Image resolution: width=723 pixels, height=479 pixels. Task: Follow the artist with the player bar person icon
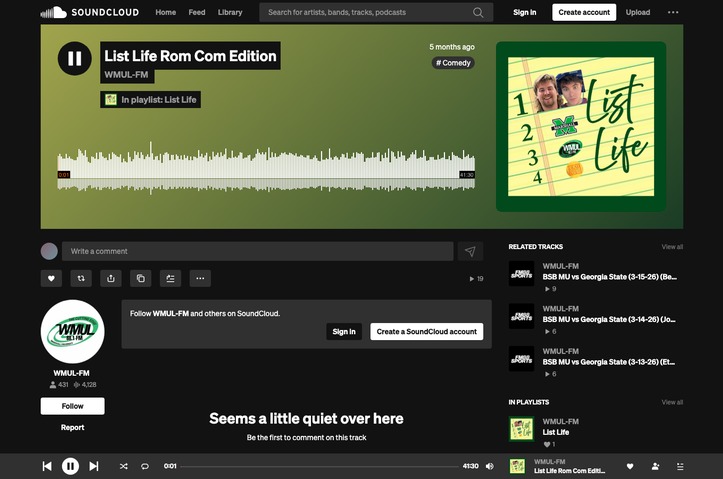[655, 467]
